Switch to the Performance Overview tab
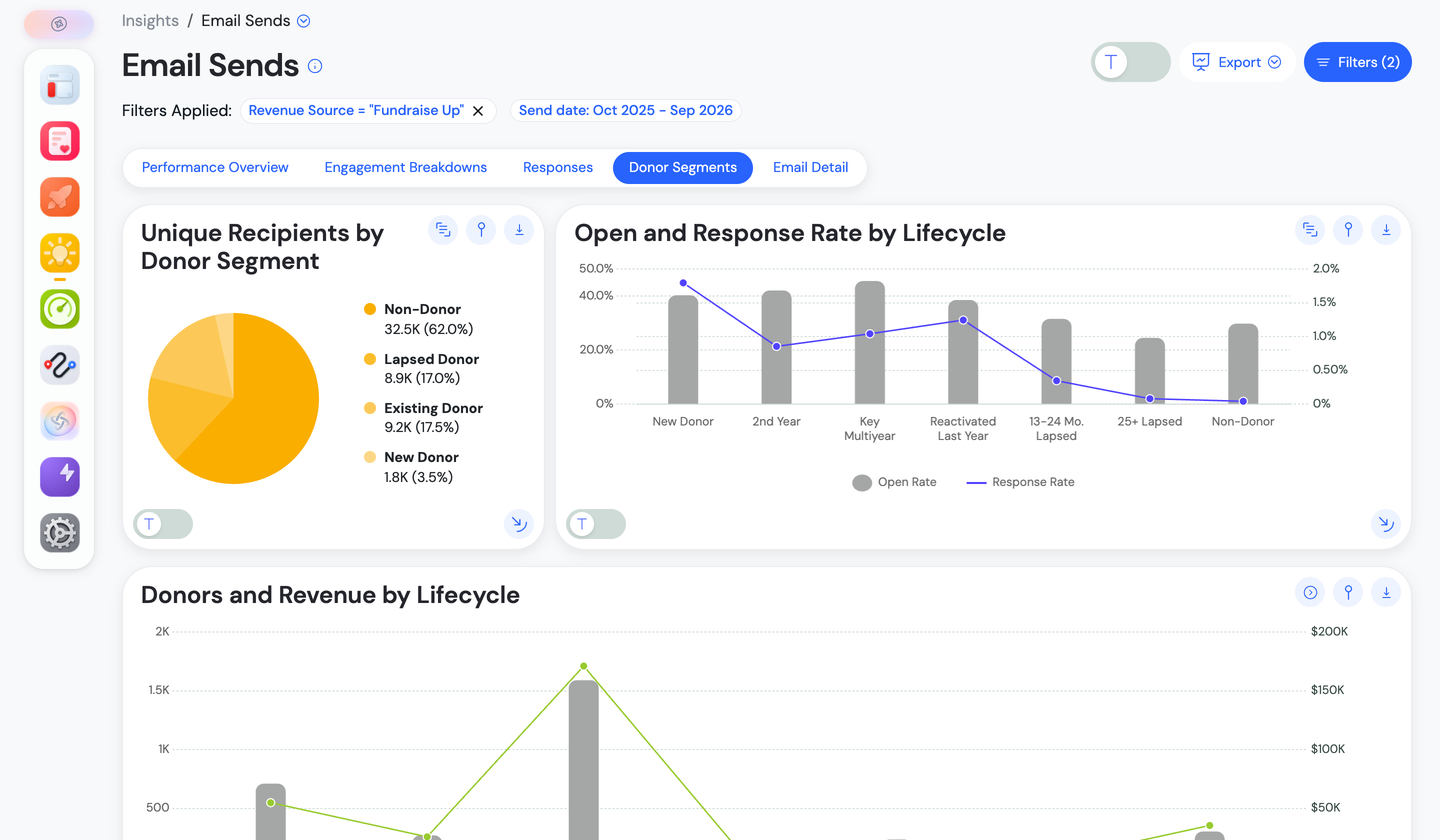The height and width of the screenshot is (840, 1440). [x=215, y=168]
